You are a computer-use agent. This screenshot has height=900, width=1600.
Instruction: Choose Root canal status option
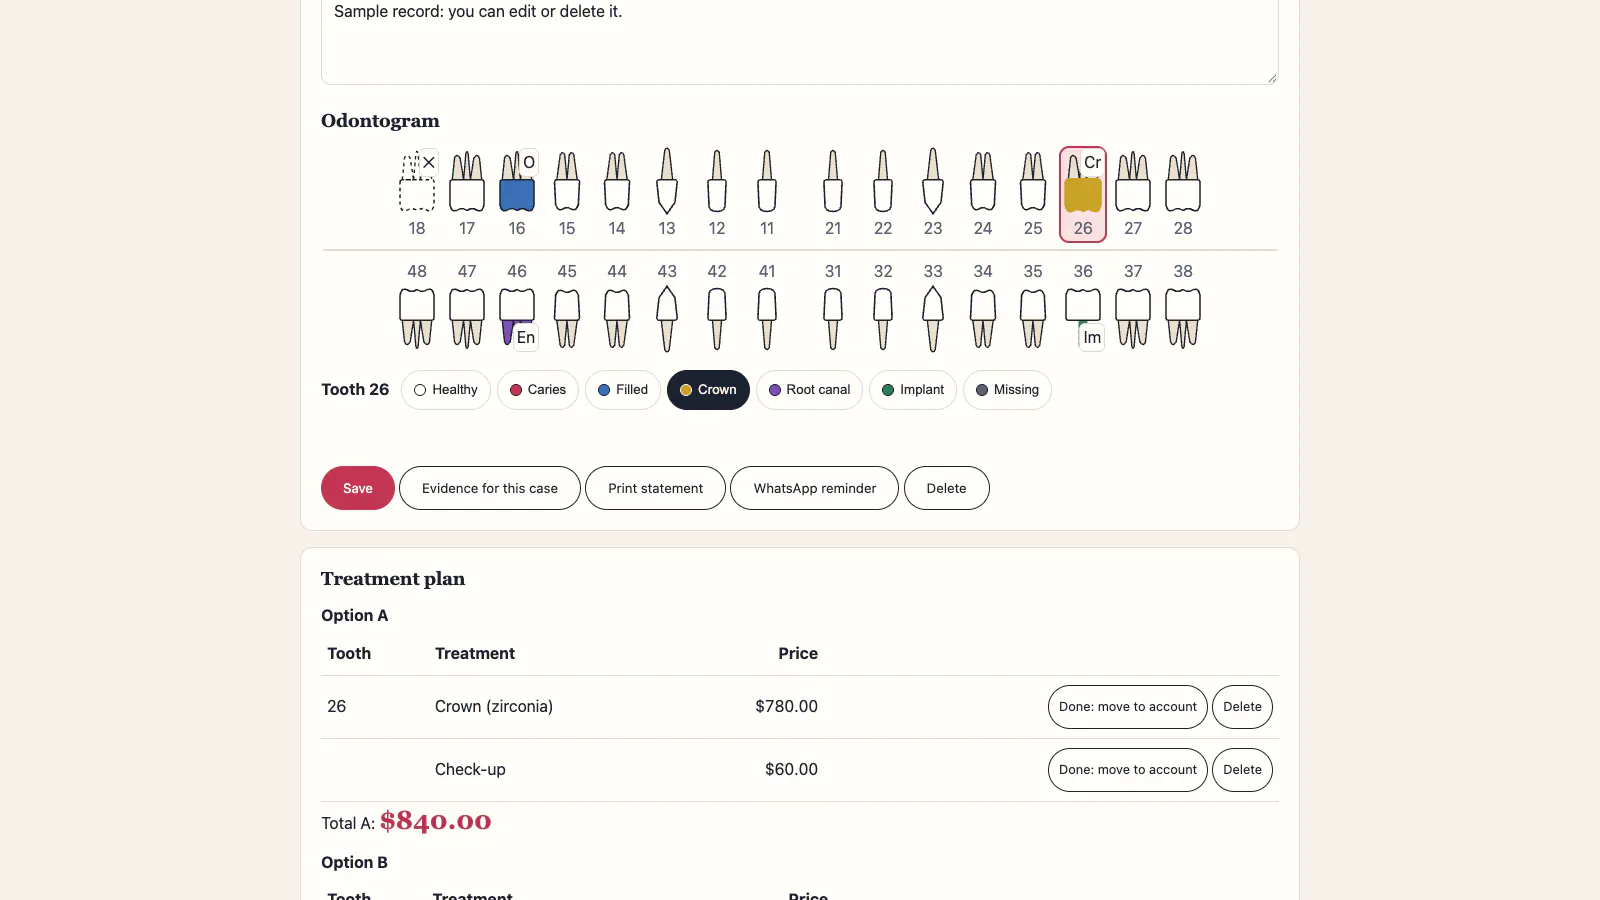[x=809, y=390]
